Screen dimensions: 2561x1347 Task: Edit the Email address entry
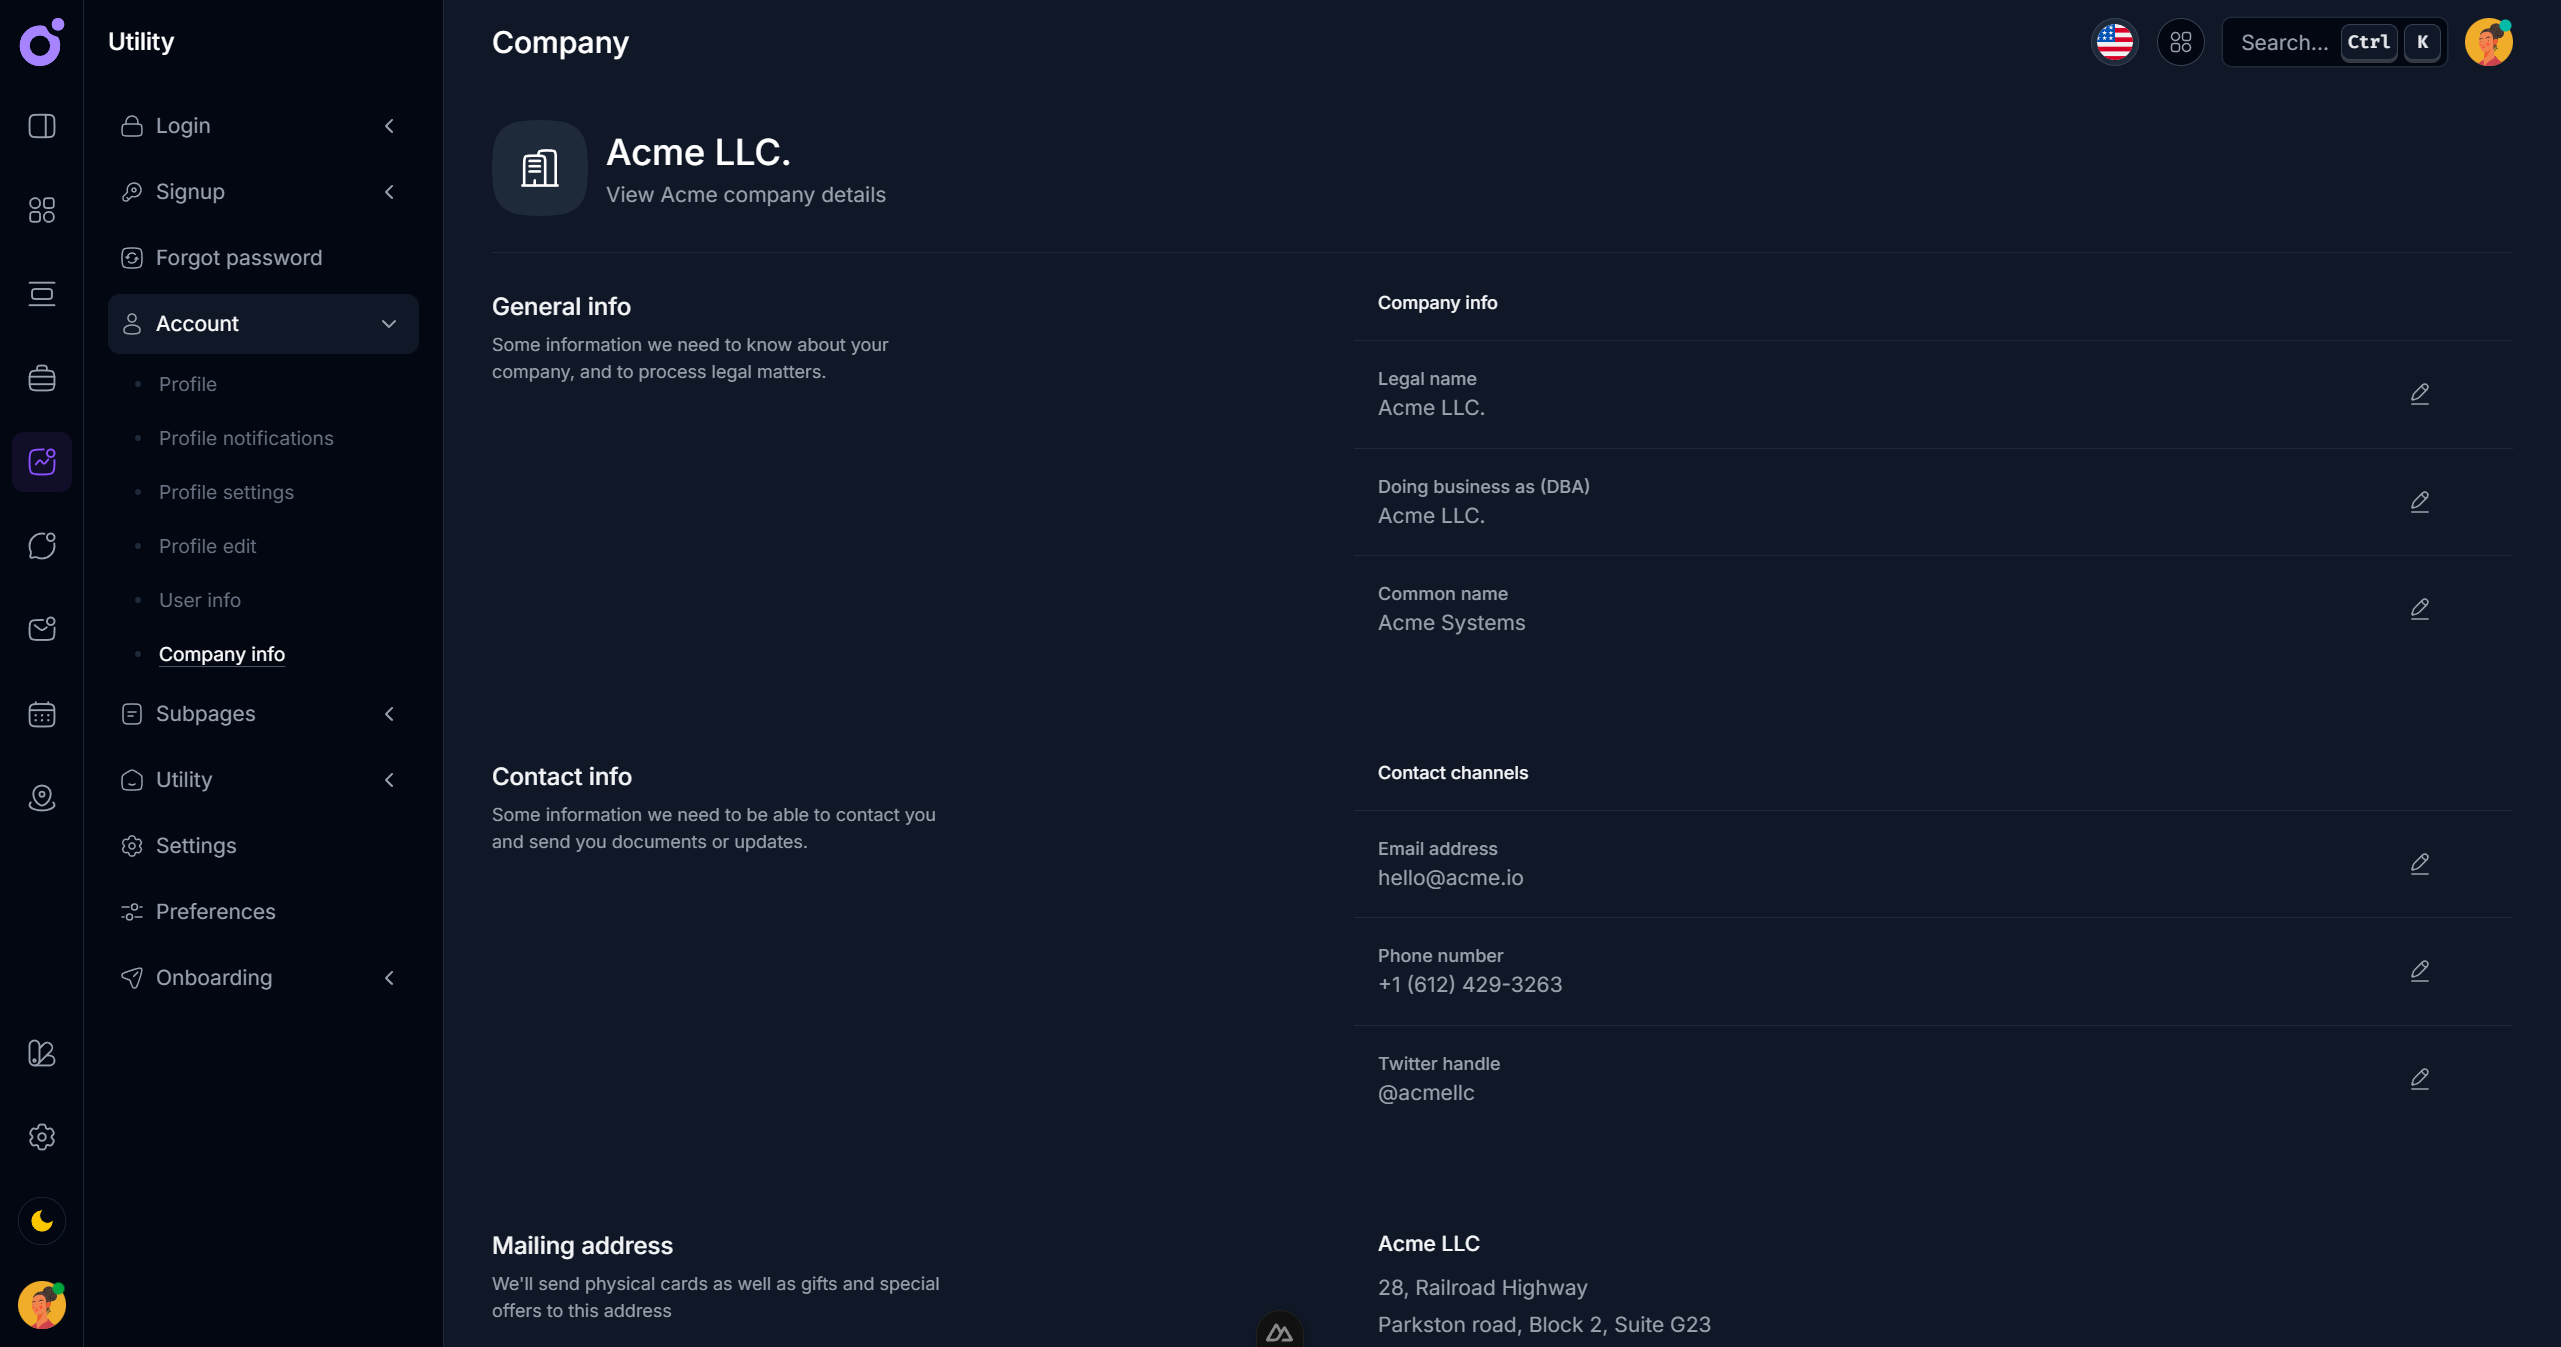coord(2419,864)
